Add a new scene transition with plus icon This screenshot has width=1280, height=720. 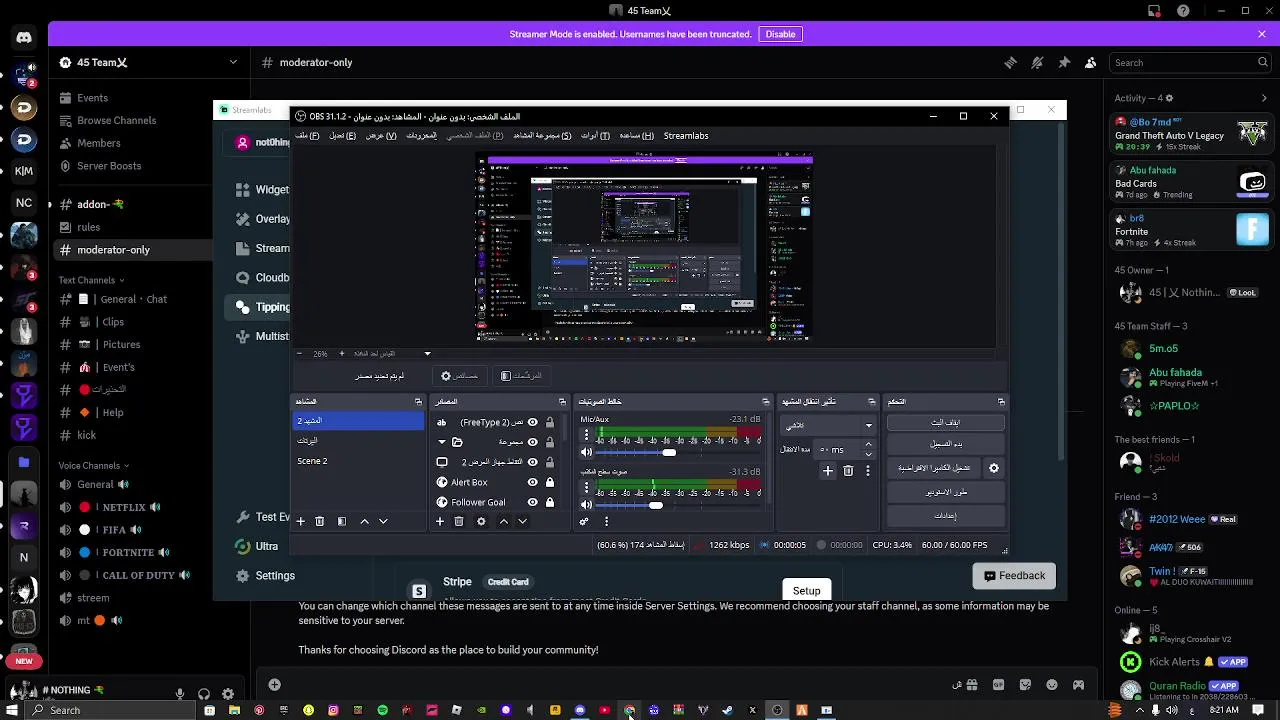827,470
